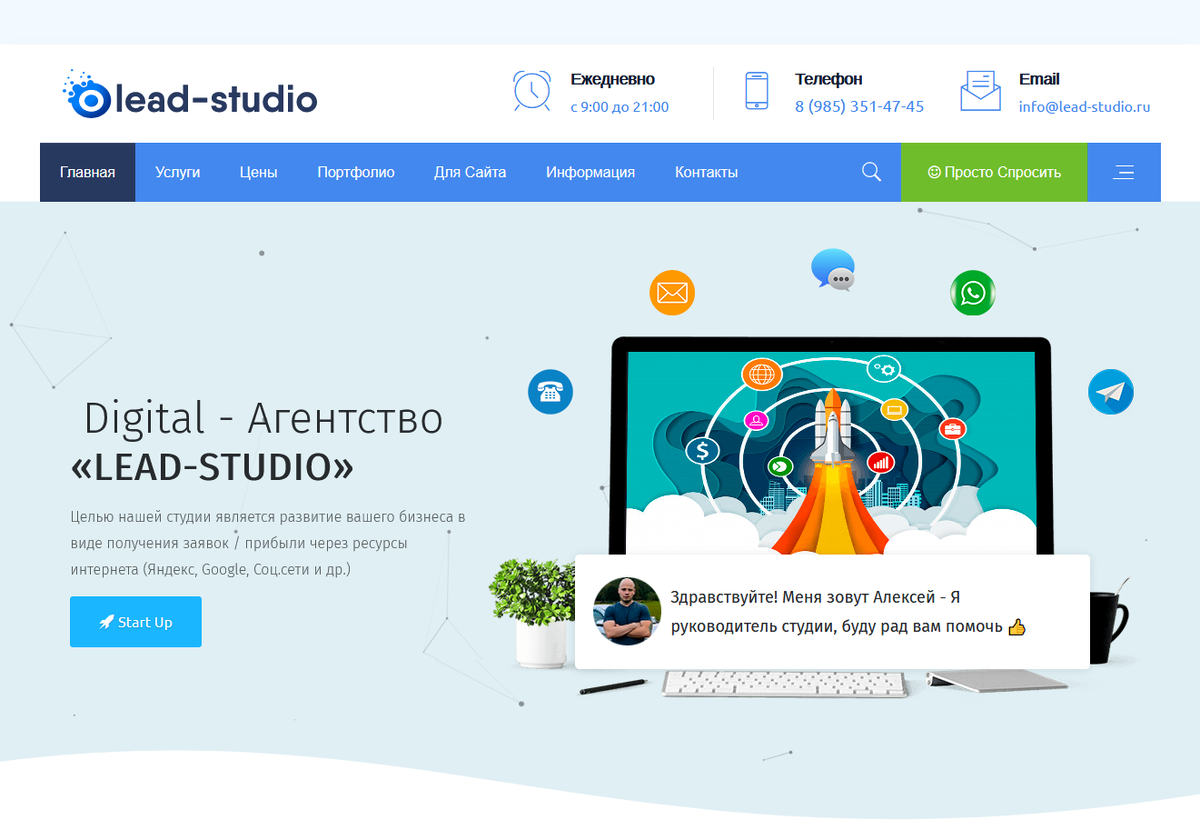Image resolution: width=1200 pixels, height=840 pixels.
Task: Click the green Просто Спросить button
Action: pyautogui.click(x=994, y=172)
